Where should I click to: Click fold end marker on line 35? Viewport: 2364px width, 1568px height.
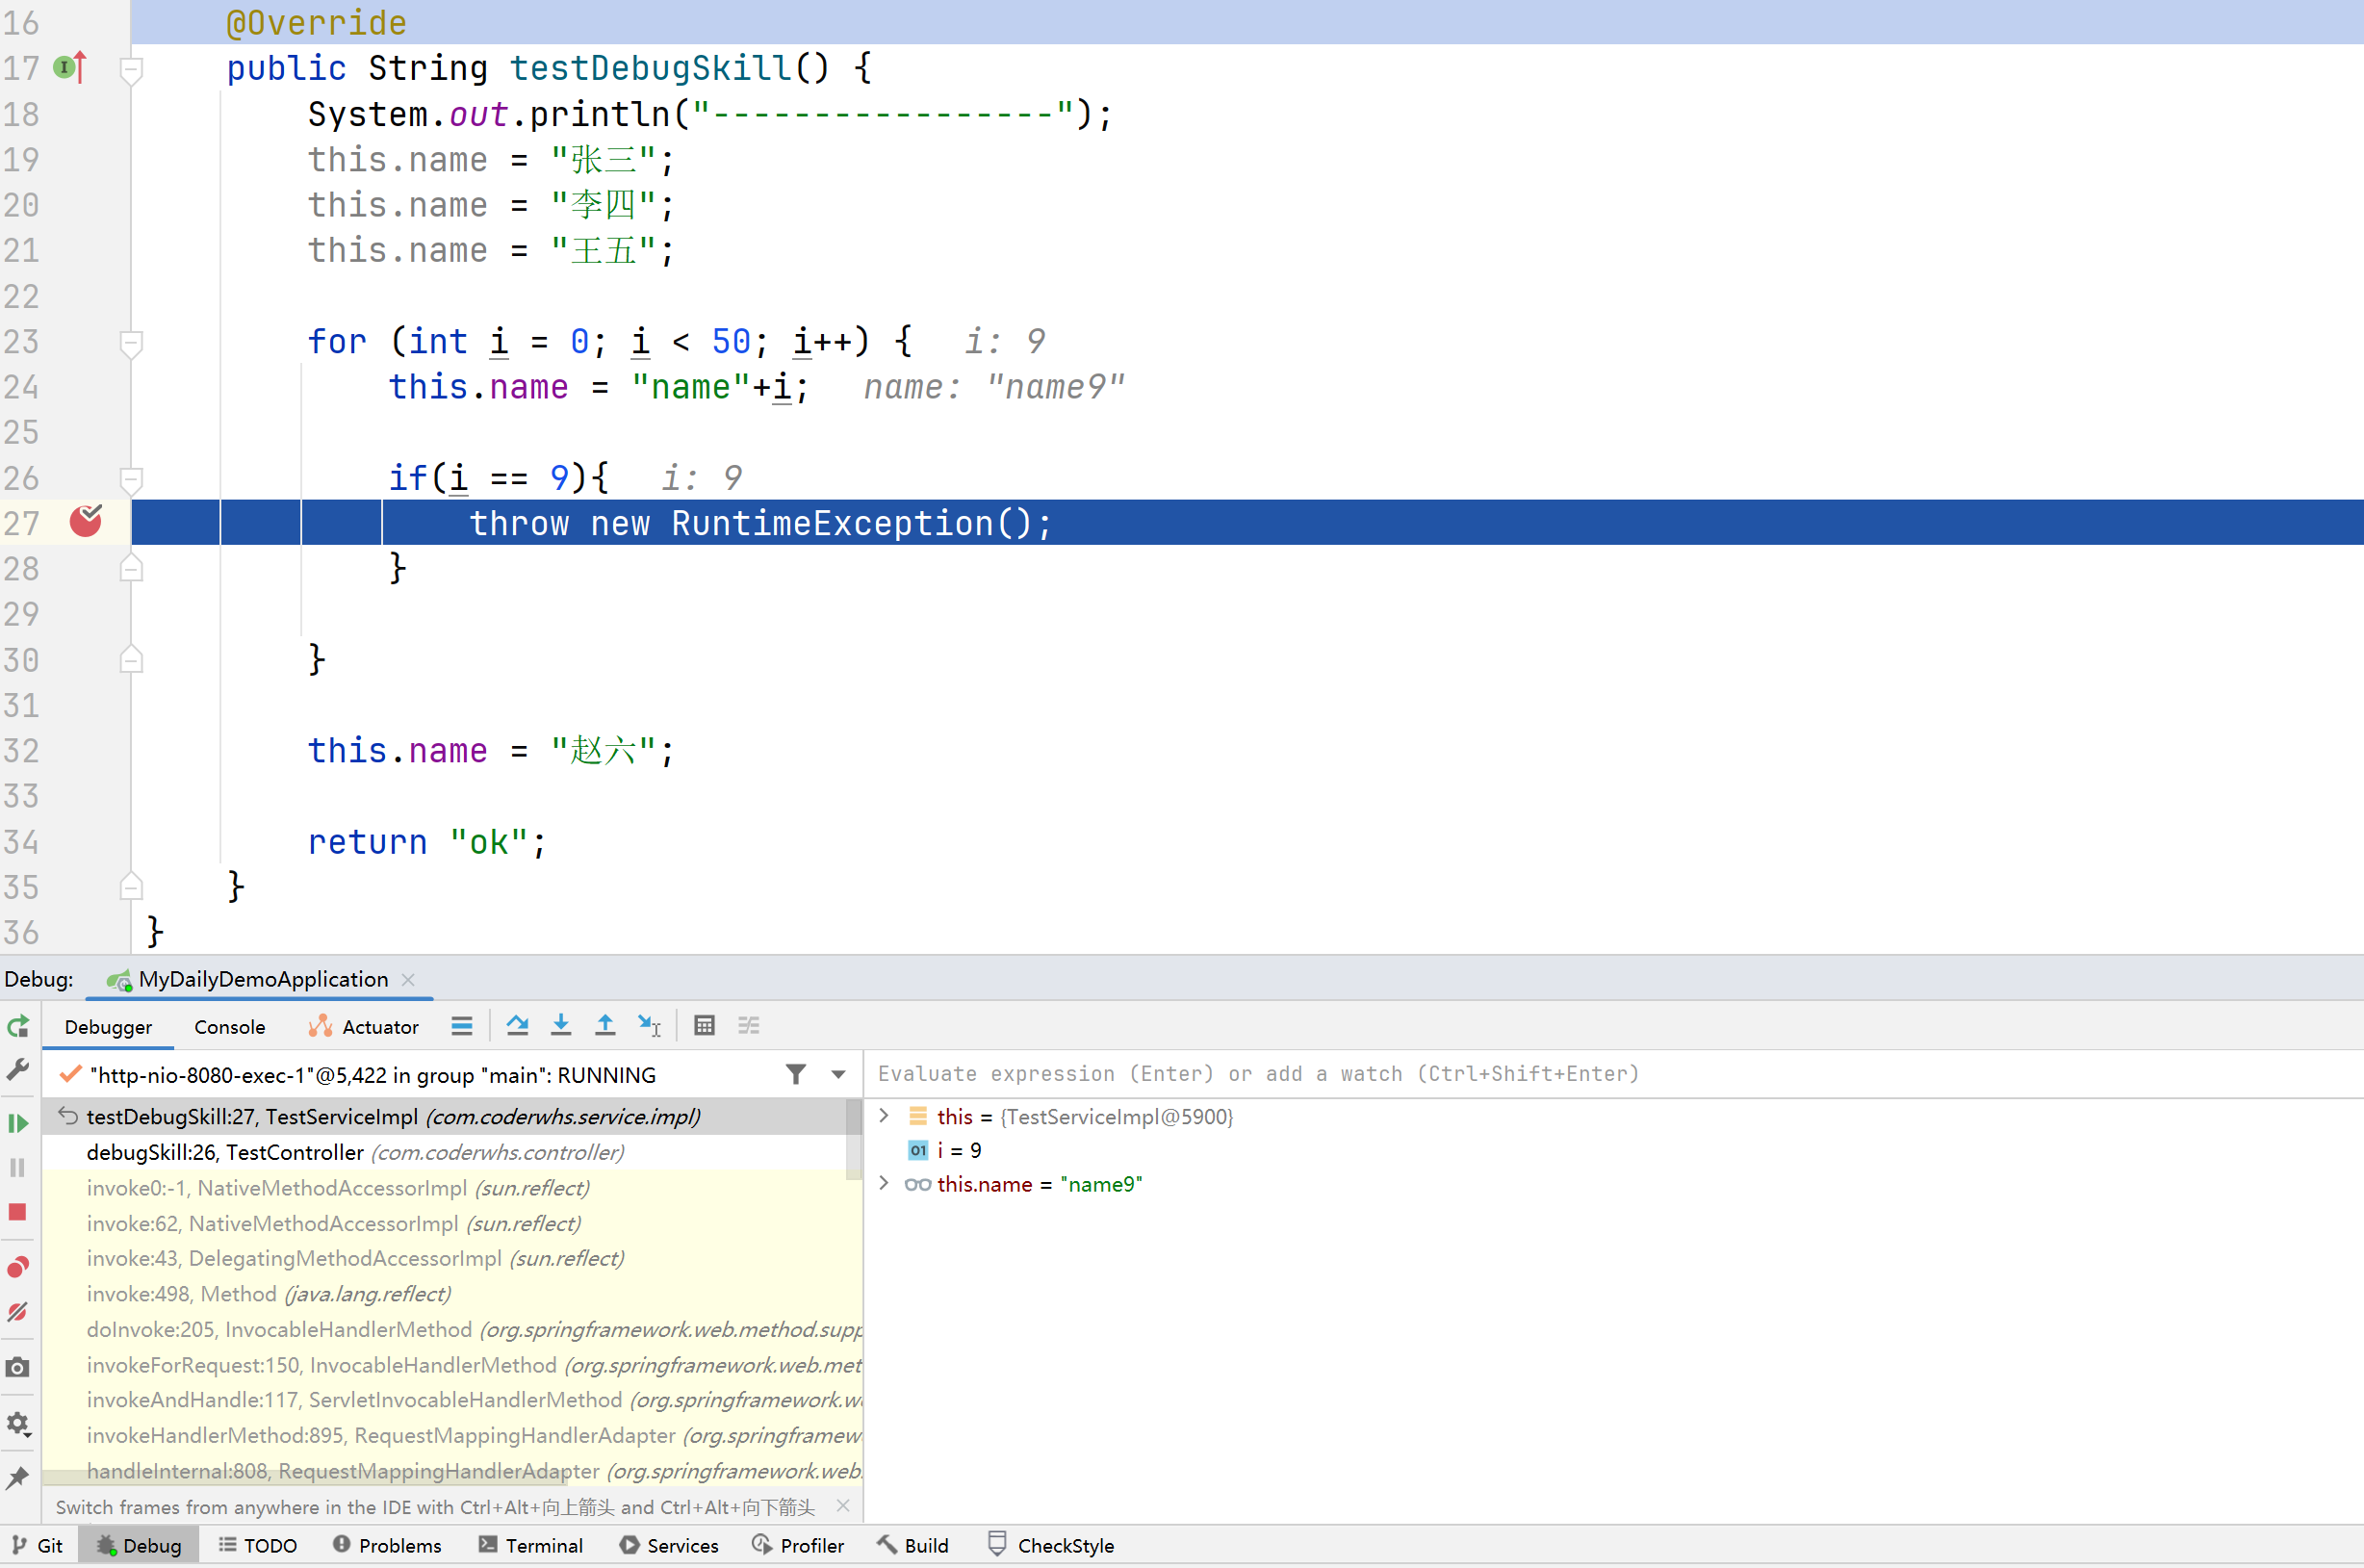click(131, 886)
